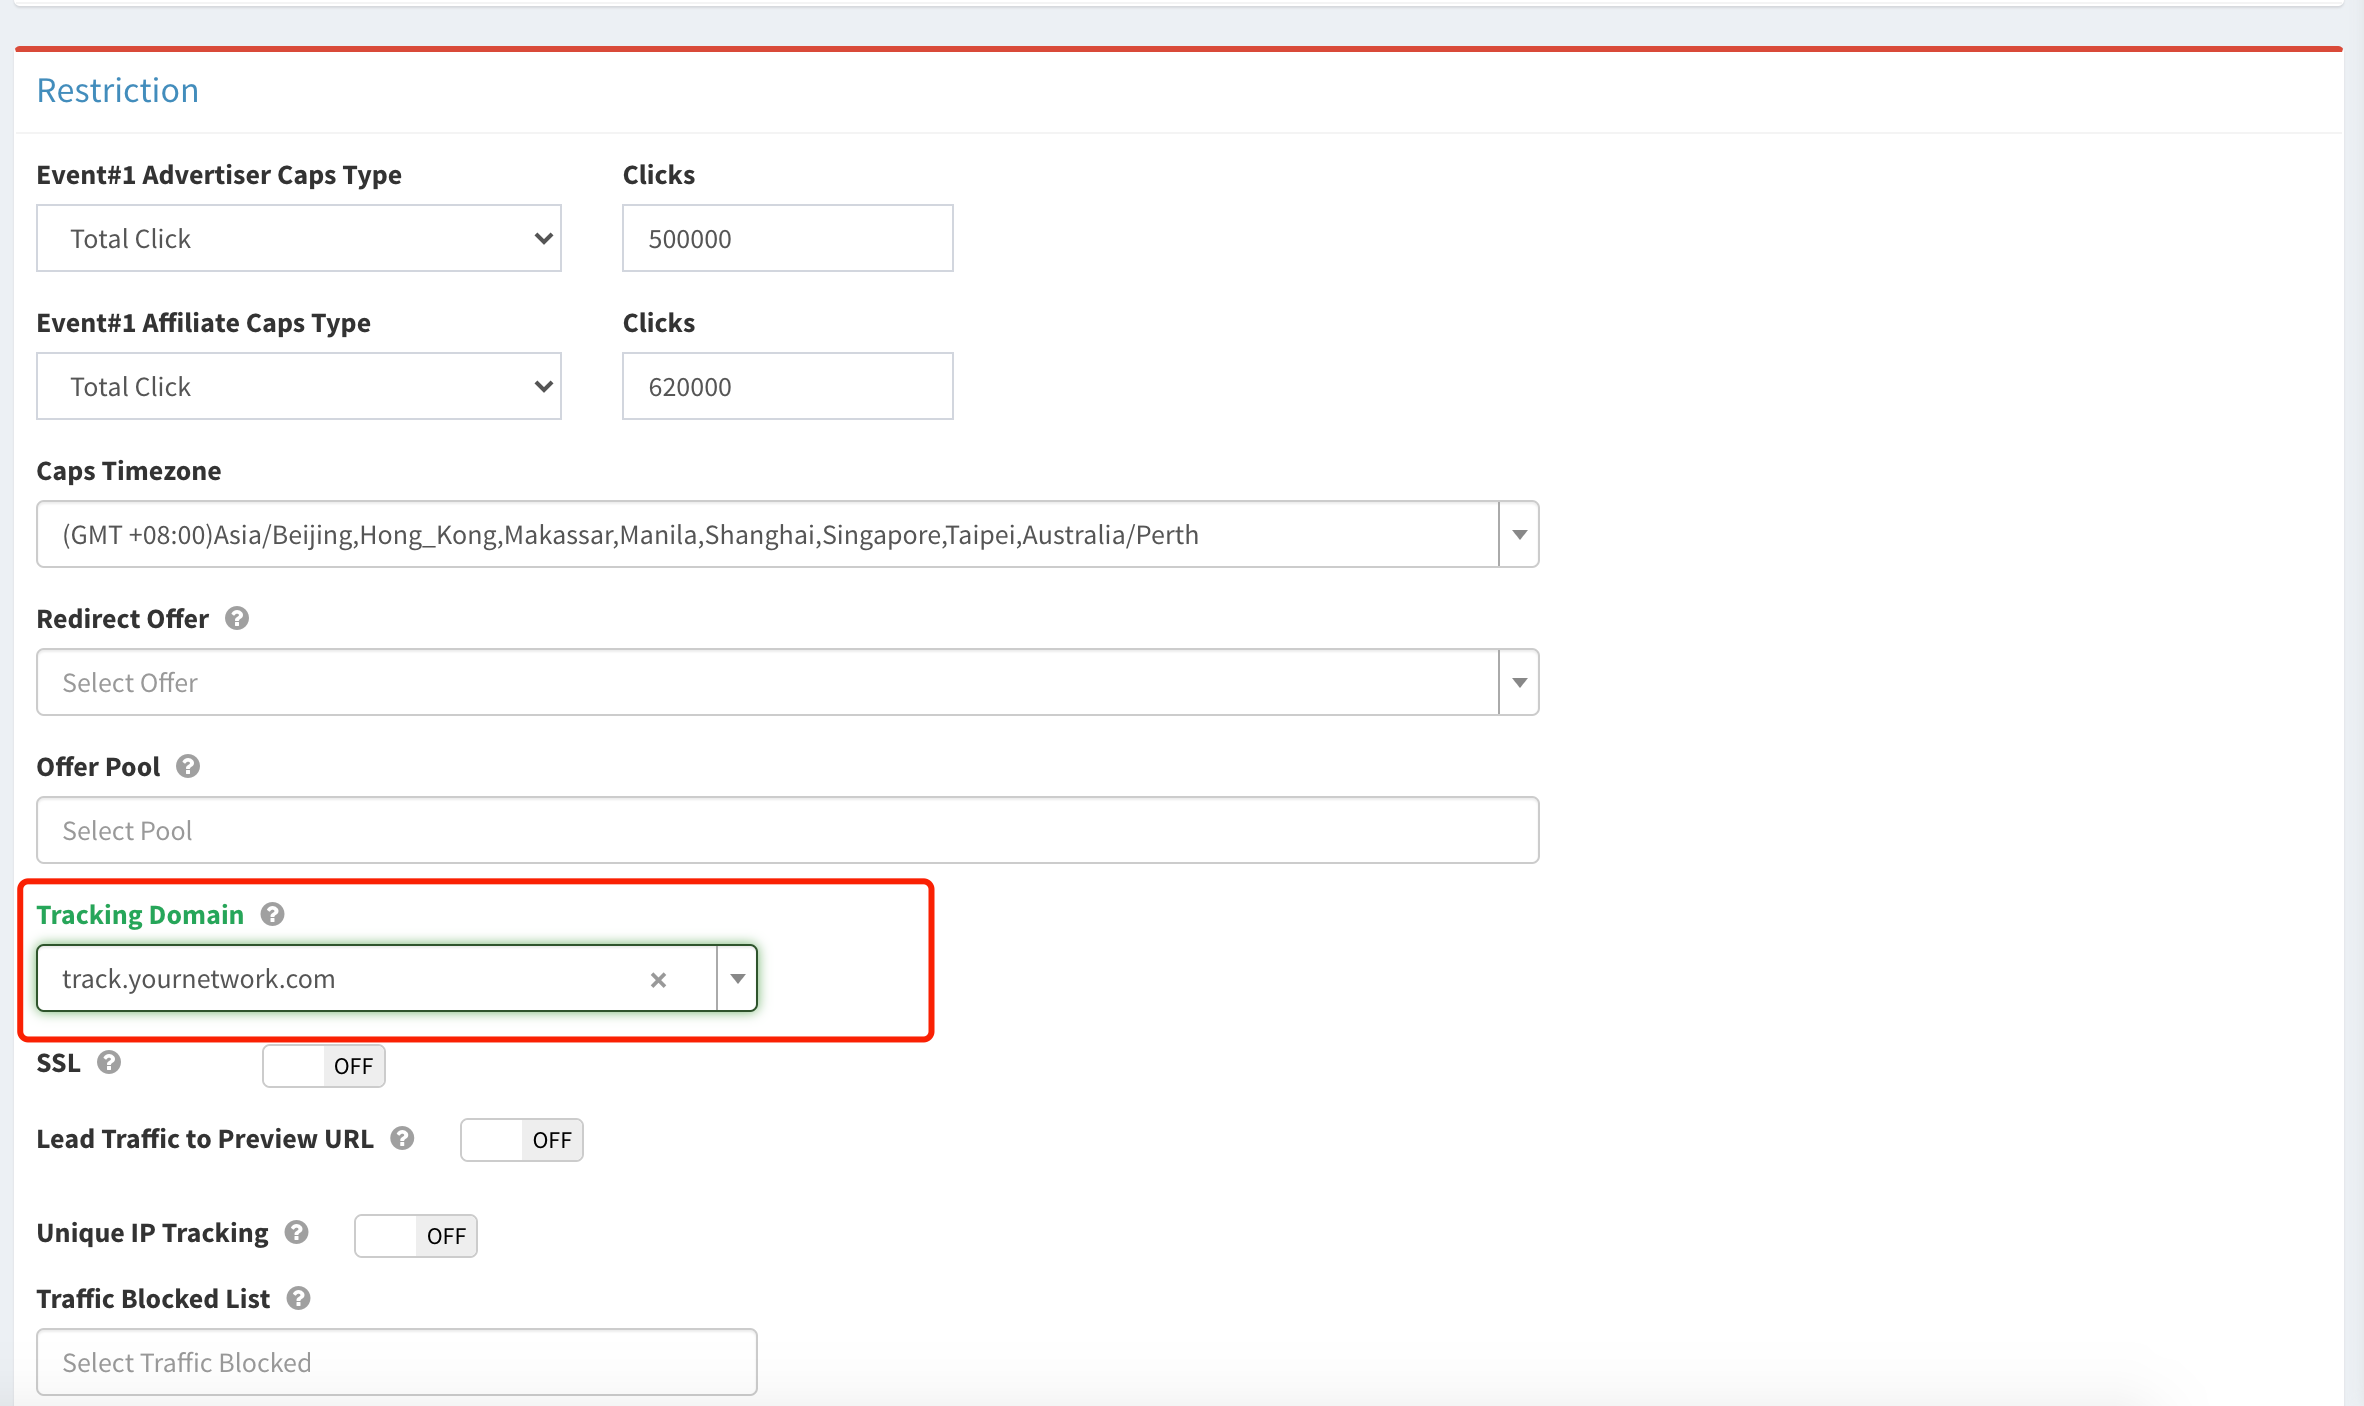Expand the Tracking Domain dropdown arrow
The image size is (2364, 1406).
[736, 979]
